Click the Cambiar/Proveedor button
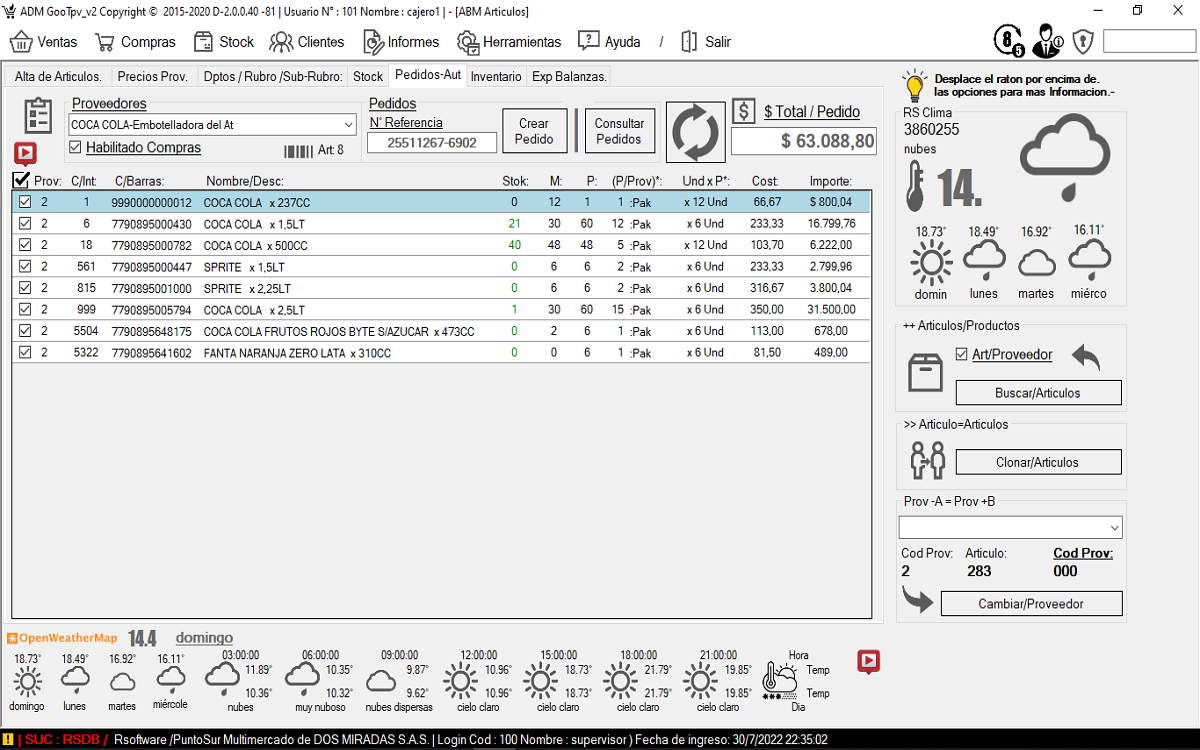Viewport: 1200px width, 750px height. click(x=1031, y=604)
